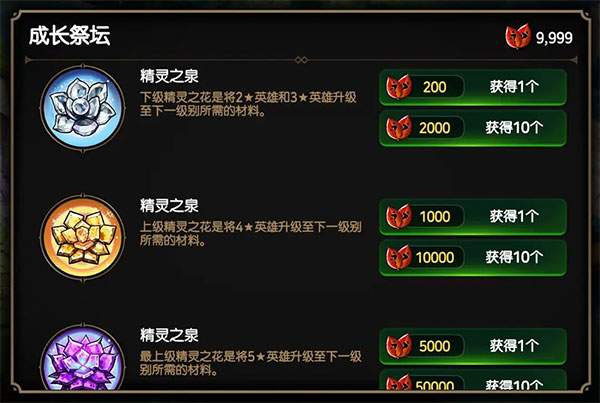Click the purple spirit flower icon

coord(83,358)
